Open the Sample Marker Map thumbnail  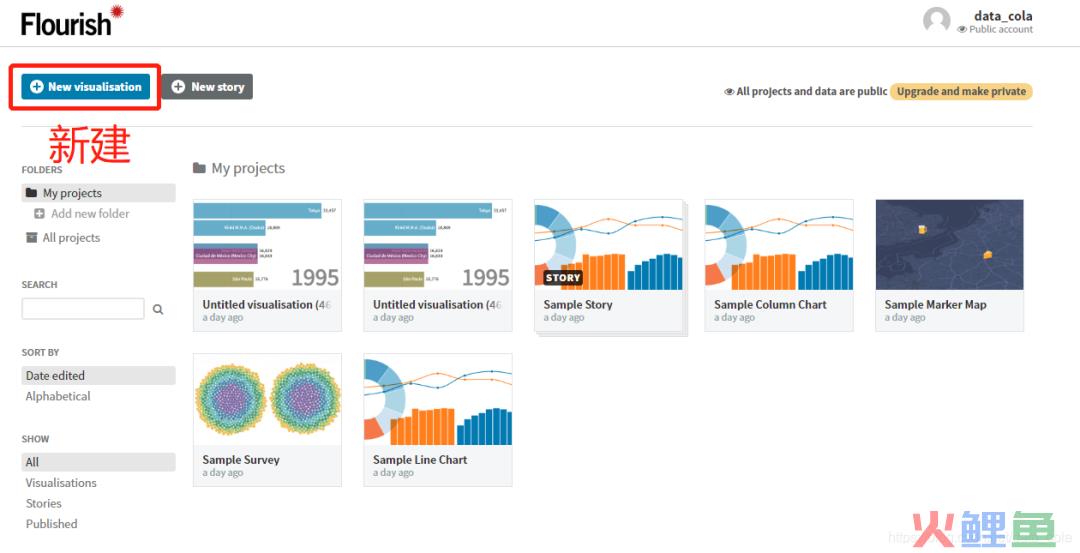tap(949, 244)
